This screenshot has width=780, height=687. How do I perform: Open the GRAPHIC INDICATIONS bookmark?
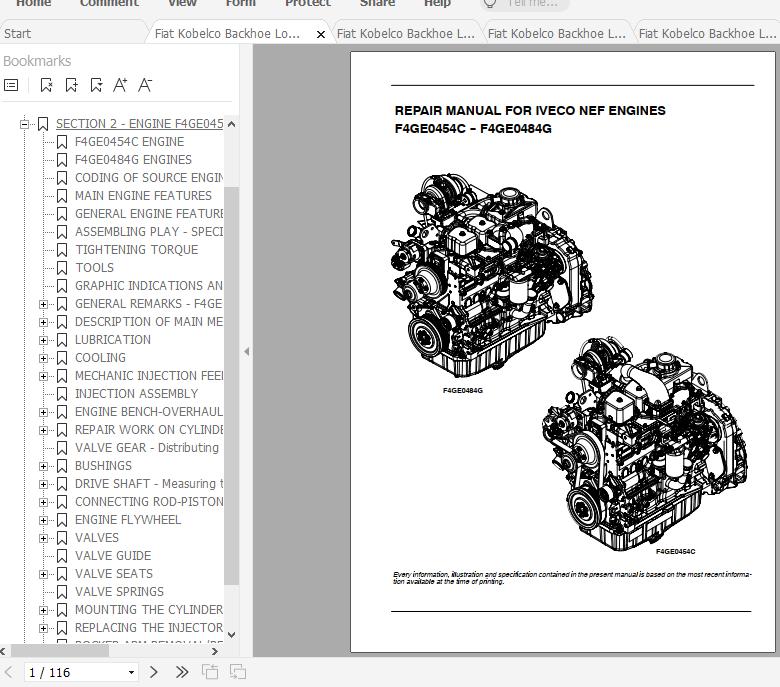tap(149, 286)
